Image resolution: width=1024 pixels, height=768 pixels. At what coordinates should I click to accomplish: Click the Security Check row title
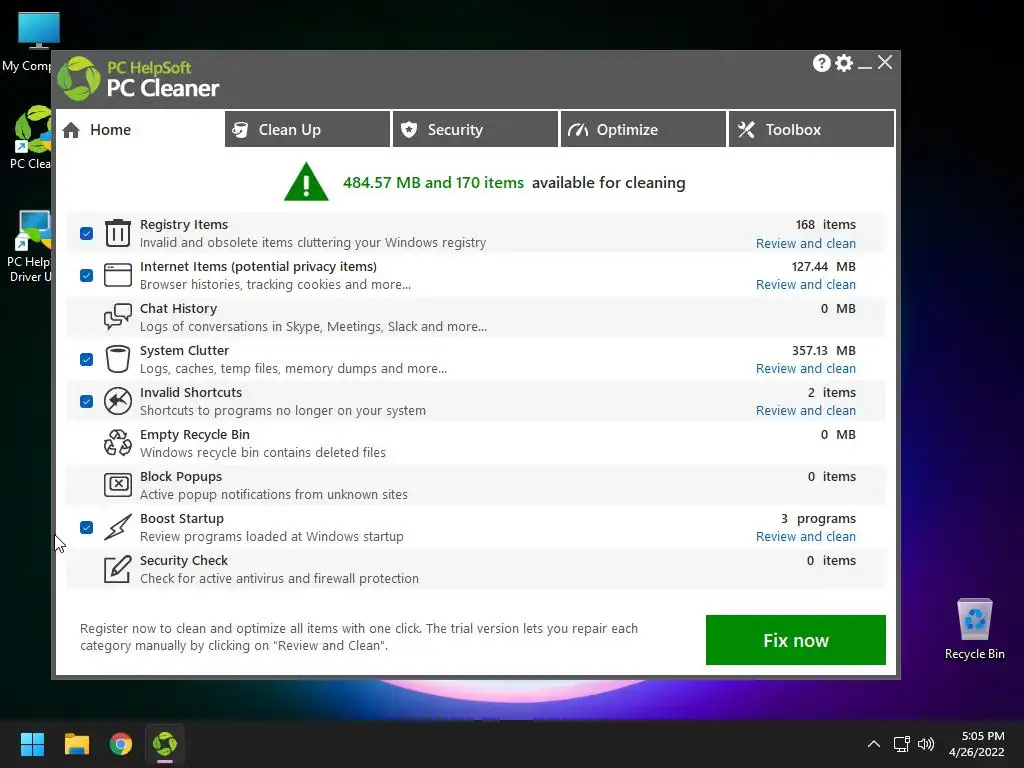tap(184, 560)
